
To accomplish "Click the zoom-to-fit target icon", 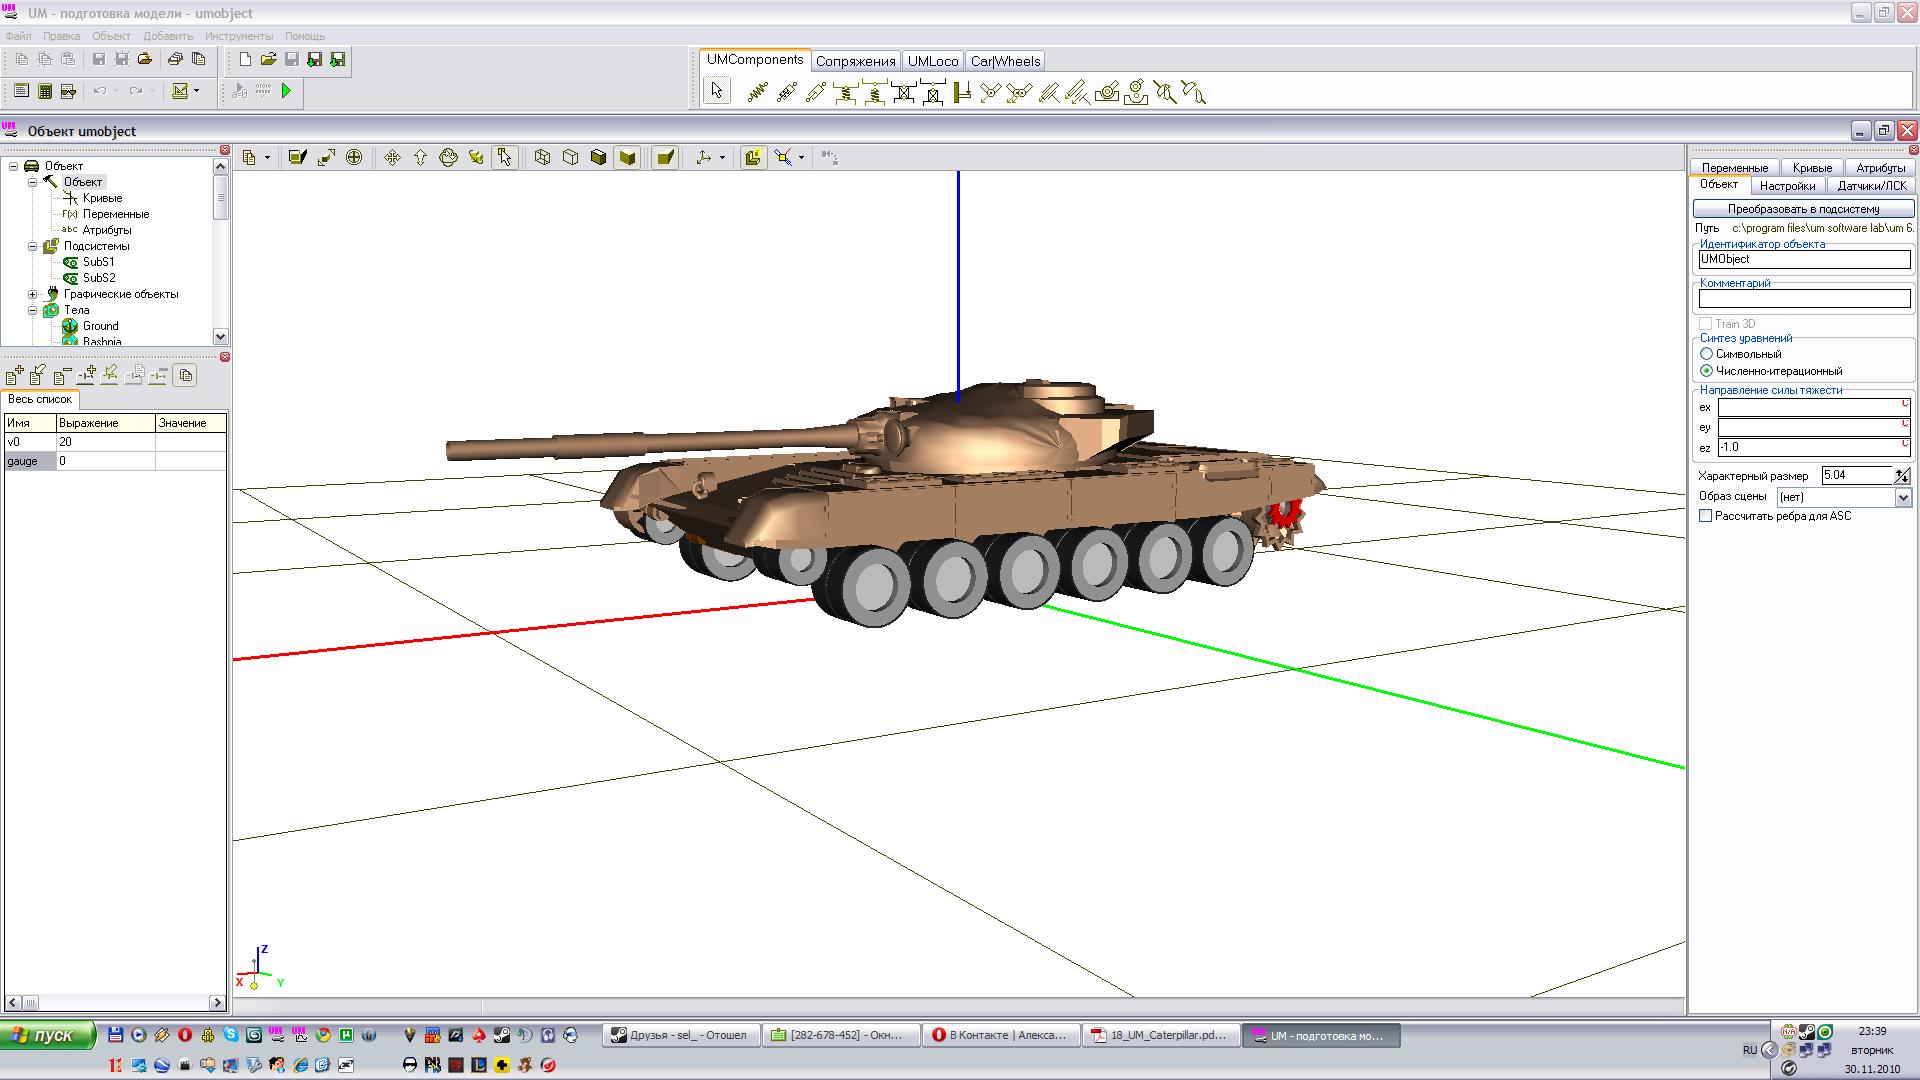I will click(x=354, y=157).
